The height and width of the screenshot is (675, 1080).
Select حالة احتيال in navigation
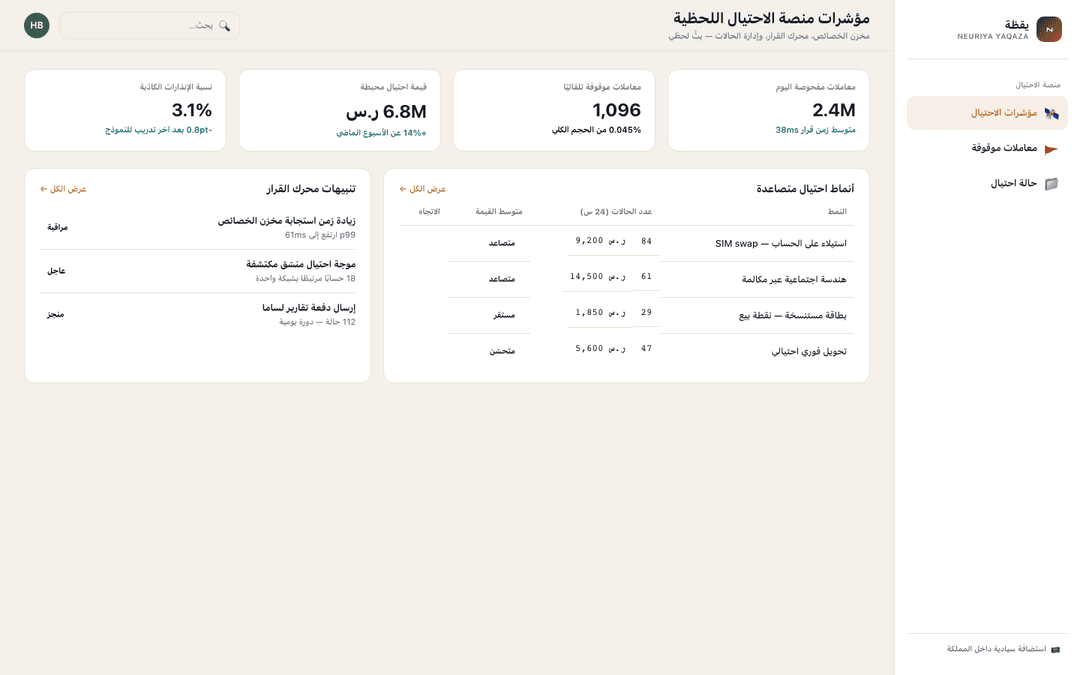tap(986, 183)
